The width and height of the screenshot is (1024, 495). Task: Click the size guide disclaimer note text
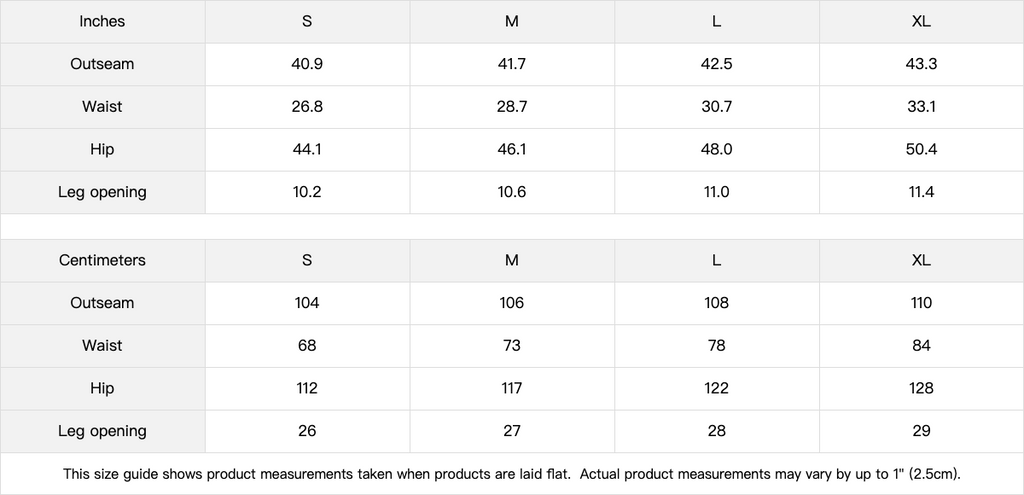click(512, 474)
